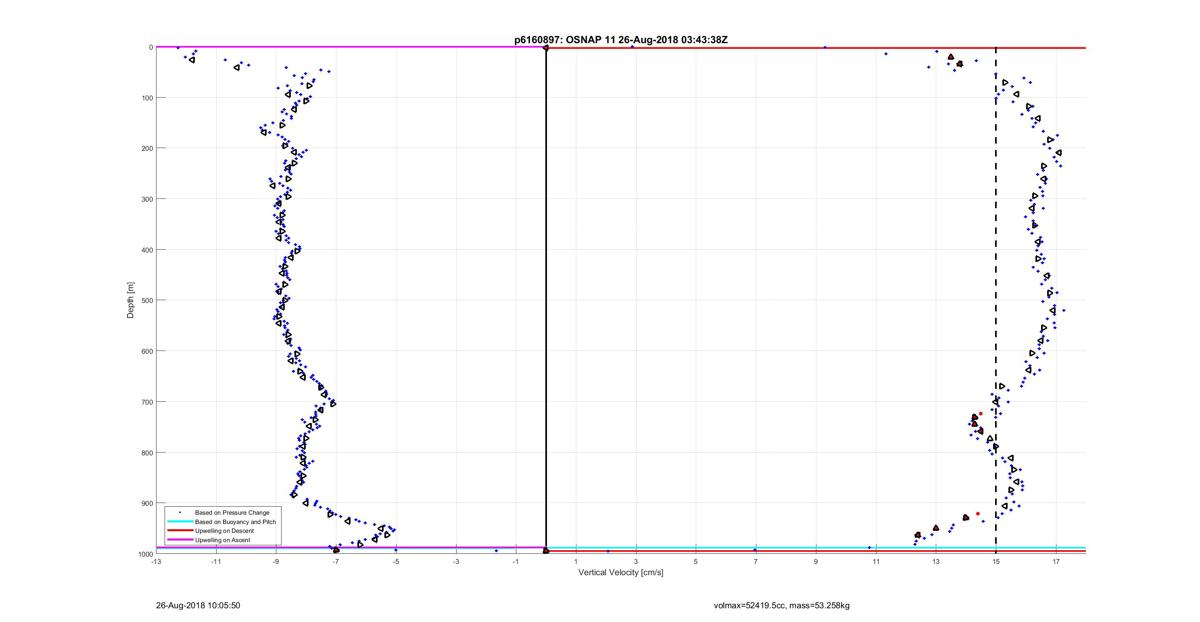Click x-axis tick label -5
This screenshot has width=1200, height=622.
[x=396, y=560]
